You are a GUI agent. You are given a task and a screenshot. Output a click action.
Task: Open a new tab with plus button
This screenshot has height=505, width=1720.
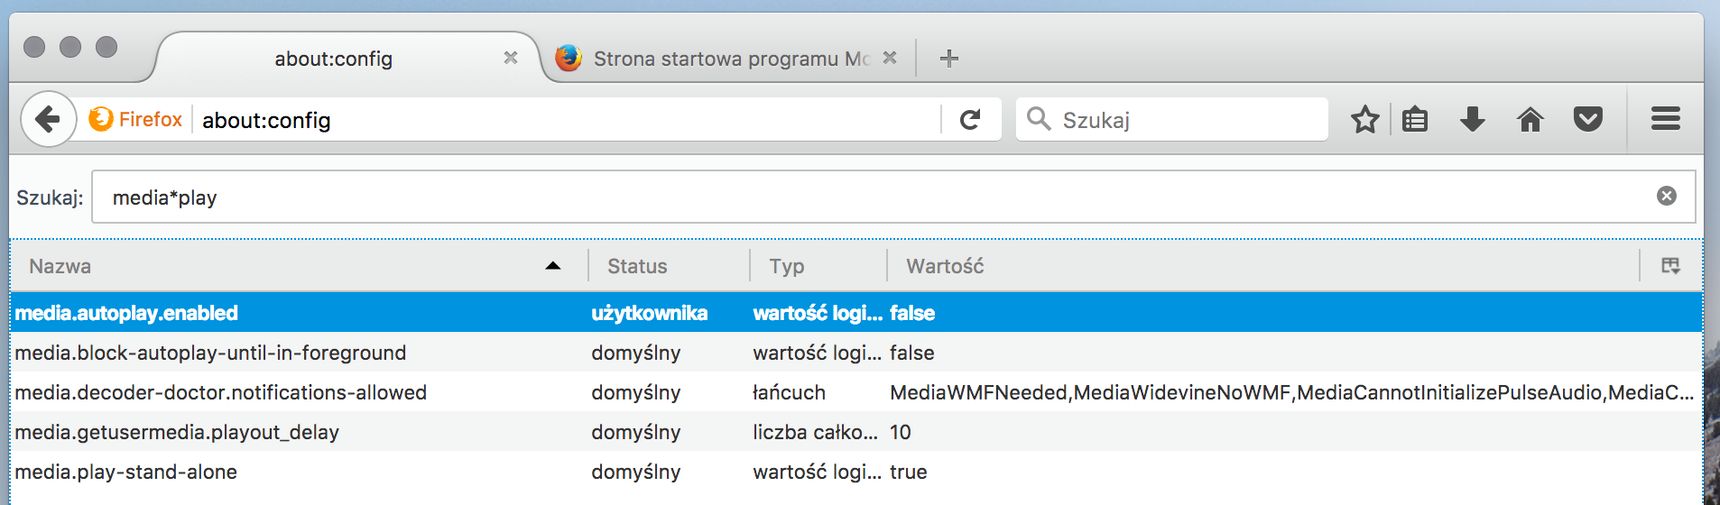tap(949, 58)
